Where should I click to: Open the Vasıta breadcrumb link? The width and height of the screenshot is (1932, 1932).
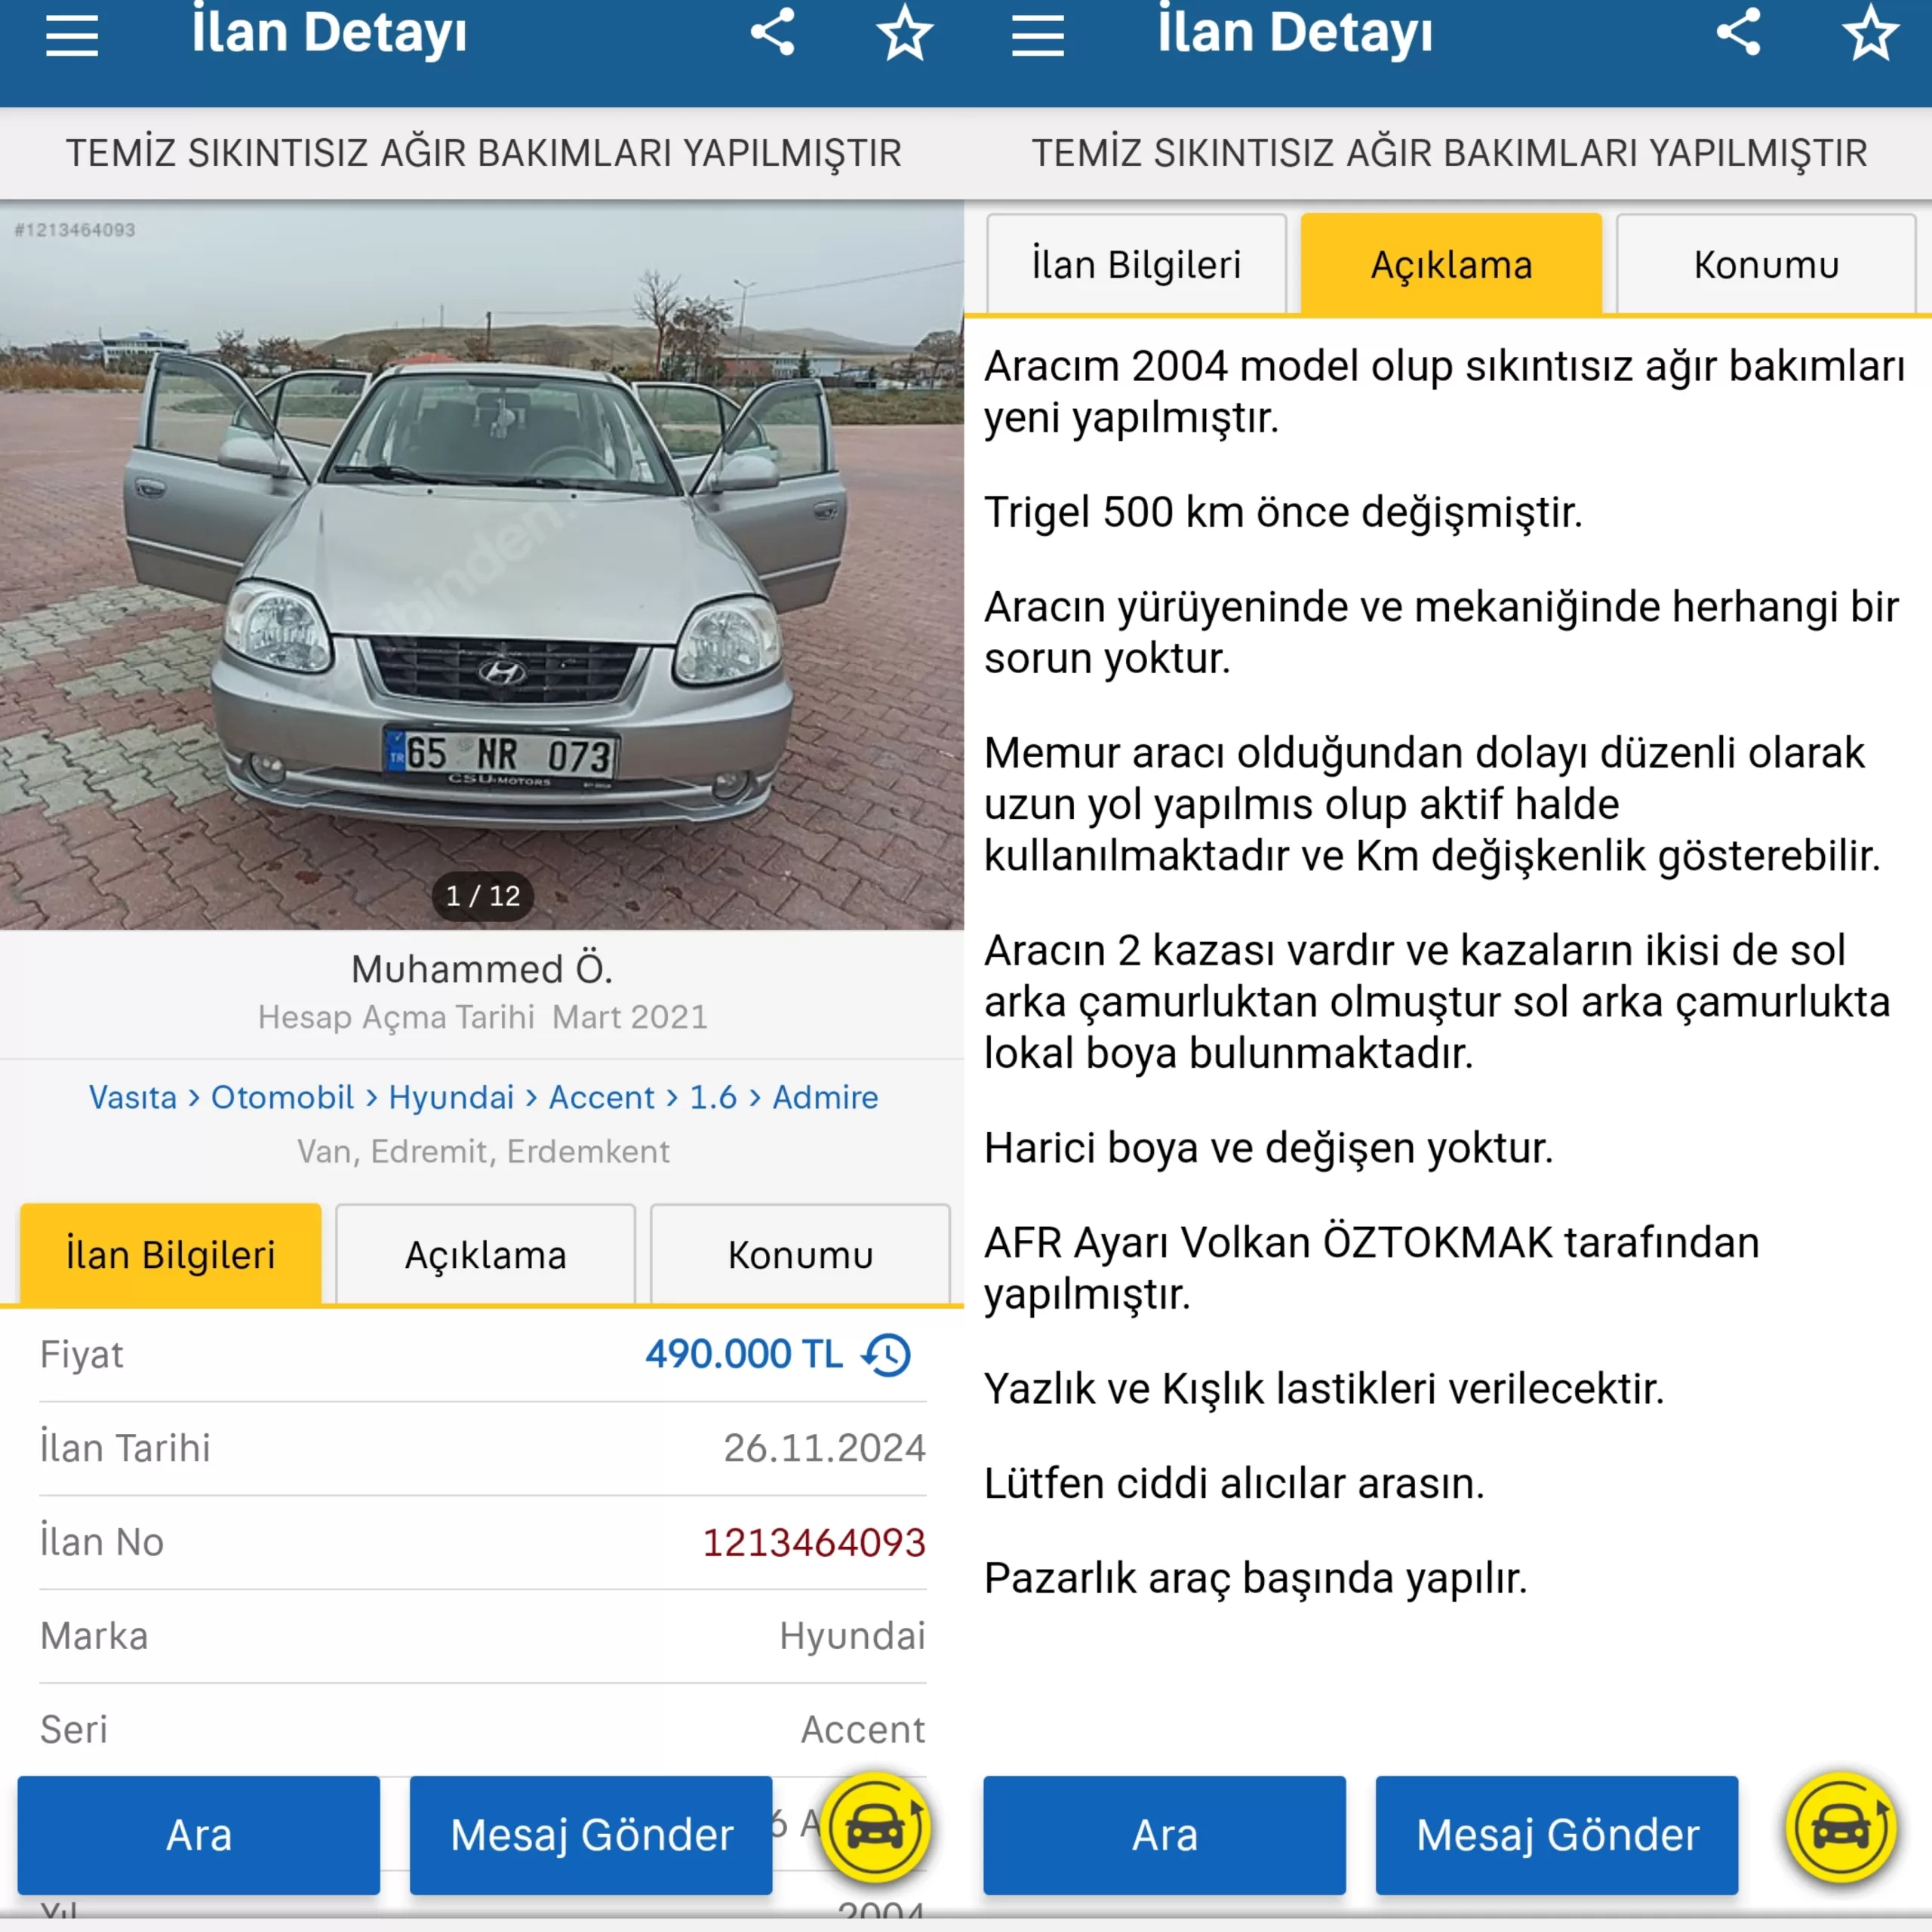[133, 1097]
